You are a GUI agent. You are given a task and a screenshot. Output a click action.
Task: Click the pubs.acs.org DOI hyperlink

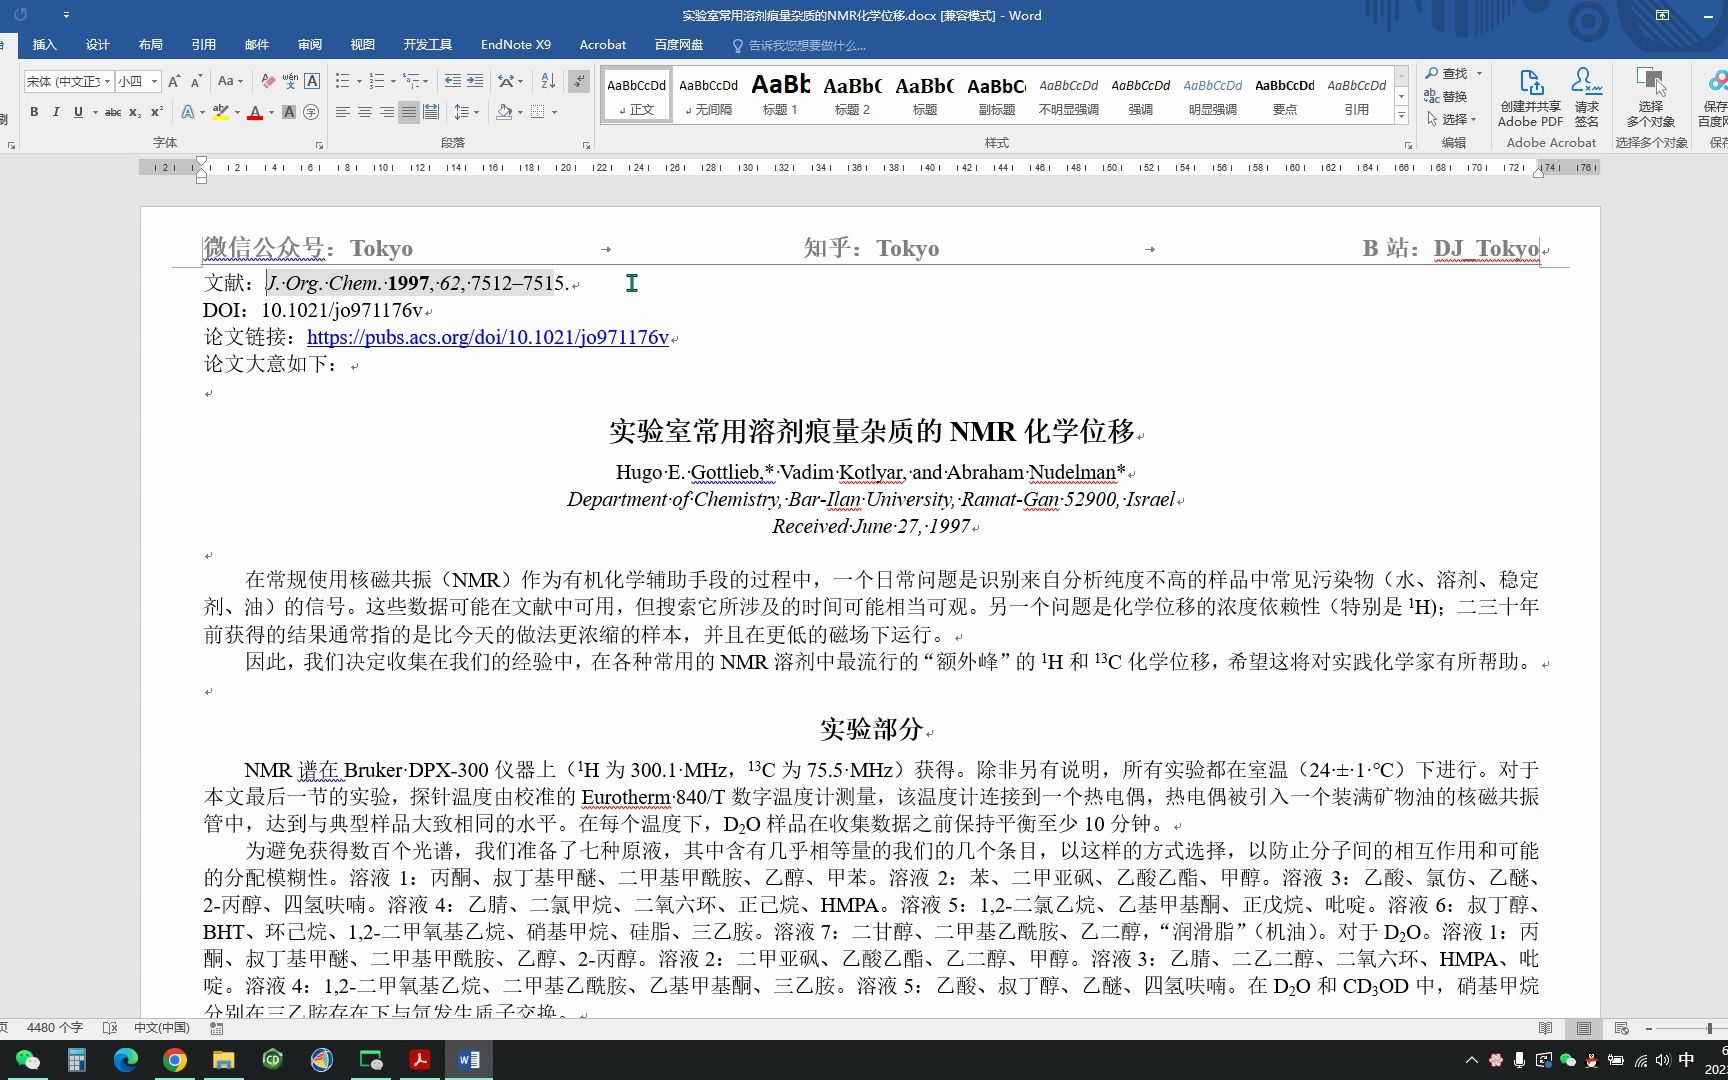pyautogui.click(x=488, y=338)
